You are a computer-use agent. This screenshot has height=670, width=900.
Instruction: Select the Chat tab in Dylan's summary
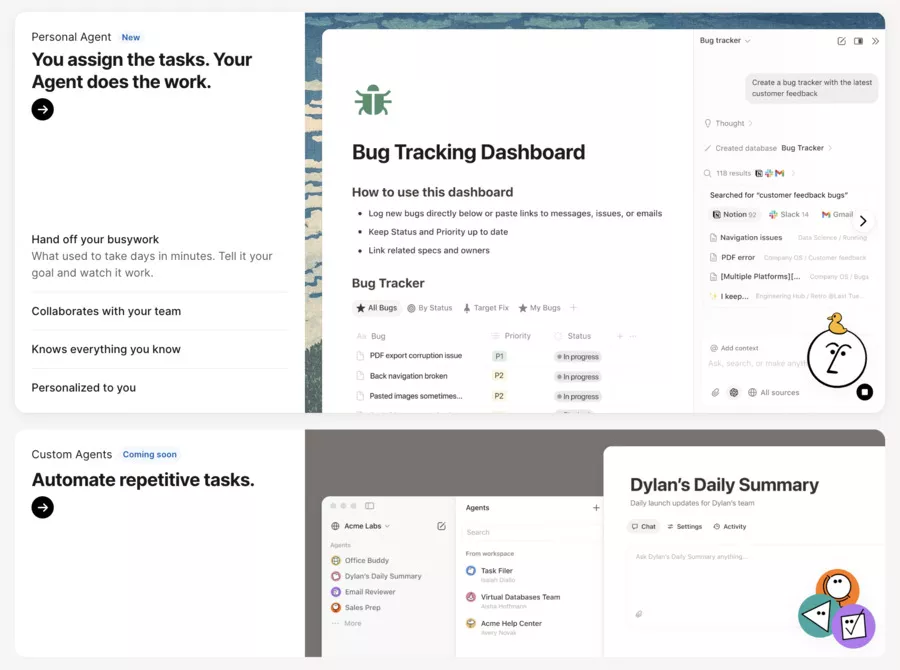click(643, 526)
